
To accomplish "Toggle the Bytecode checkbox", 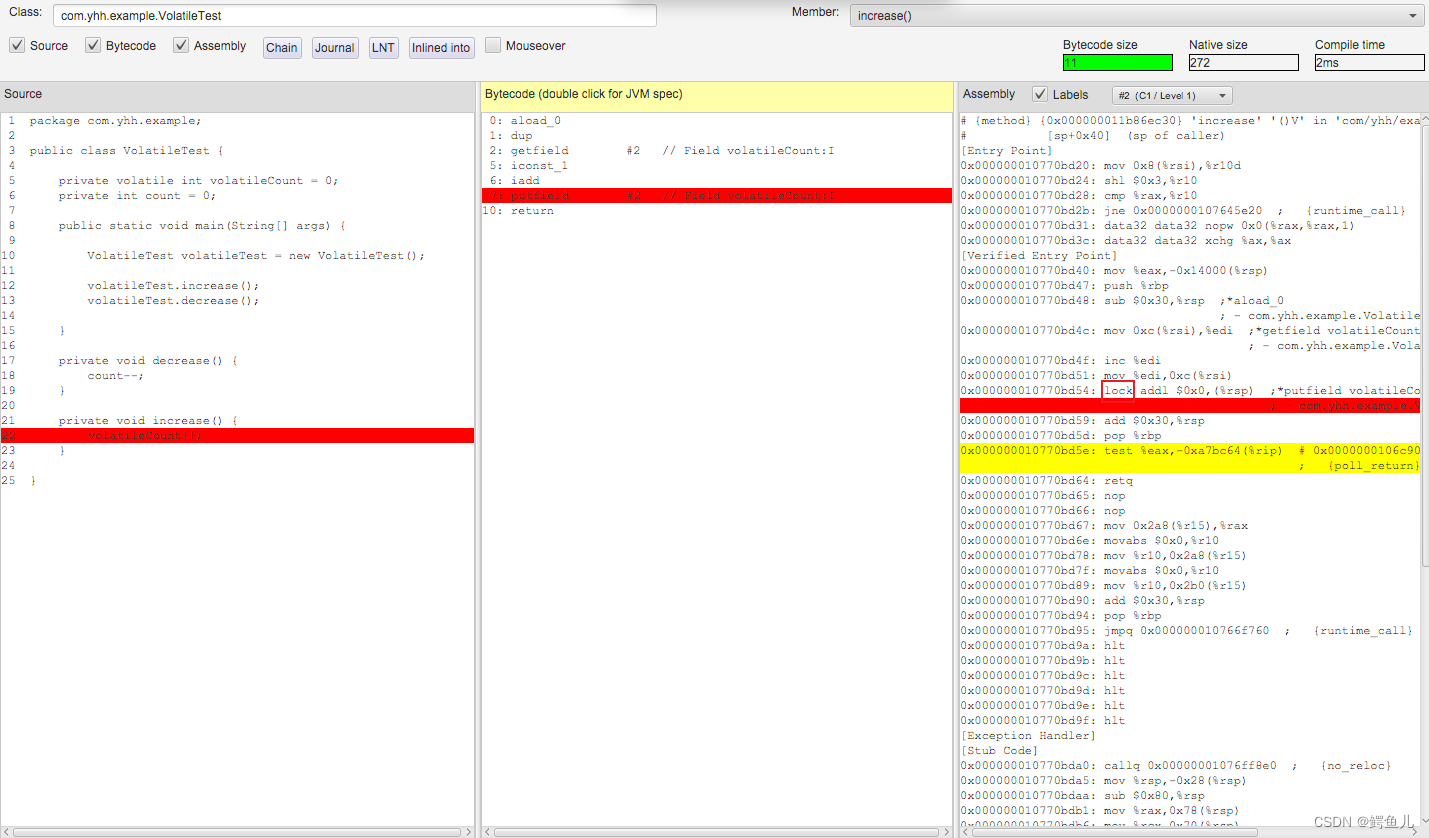I will 93,45.
